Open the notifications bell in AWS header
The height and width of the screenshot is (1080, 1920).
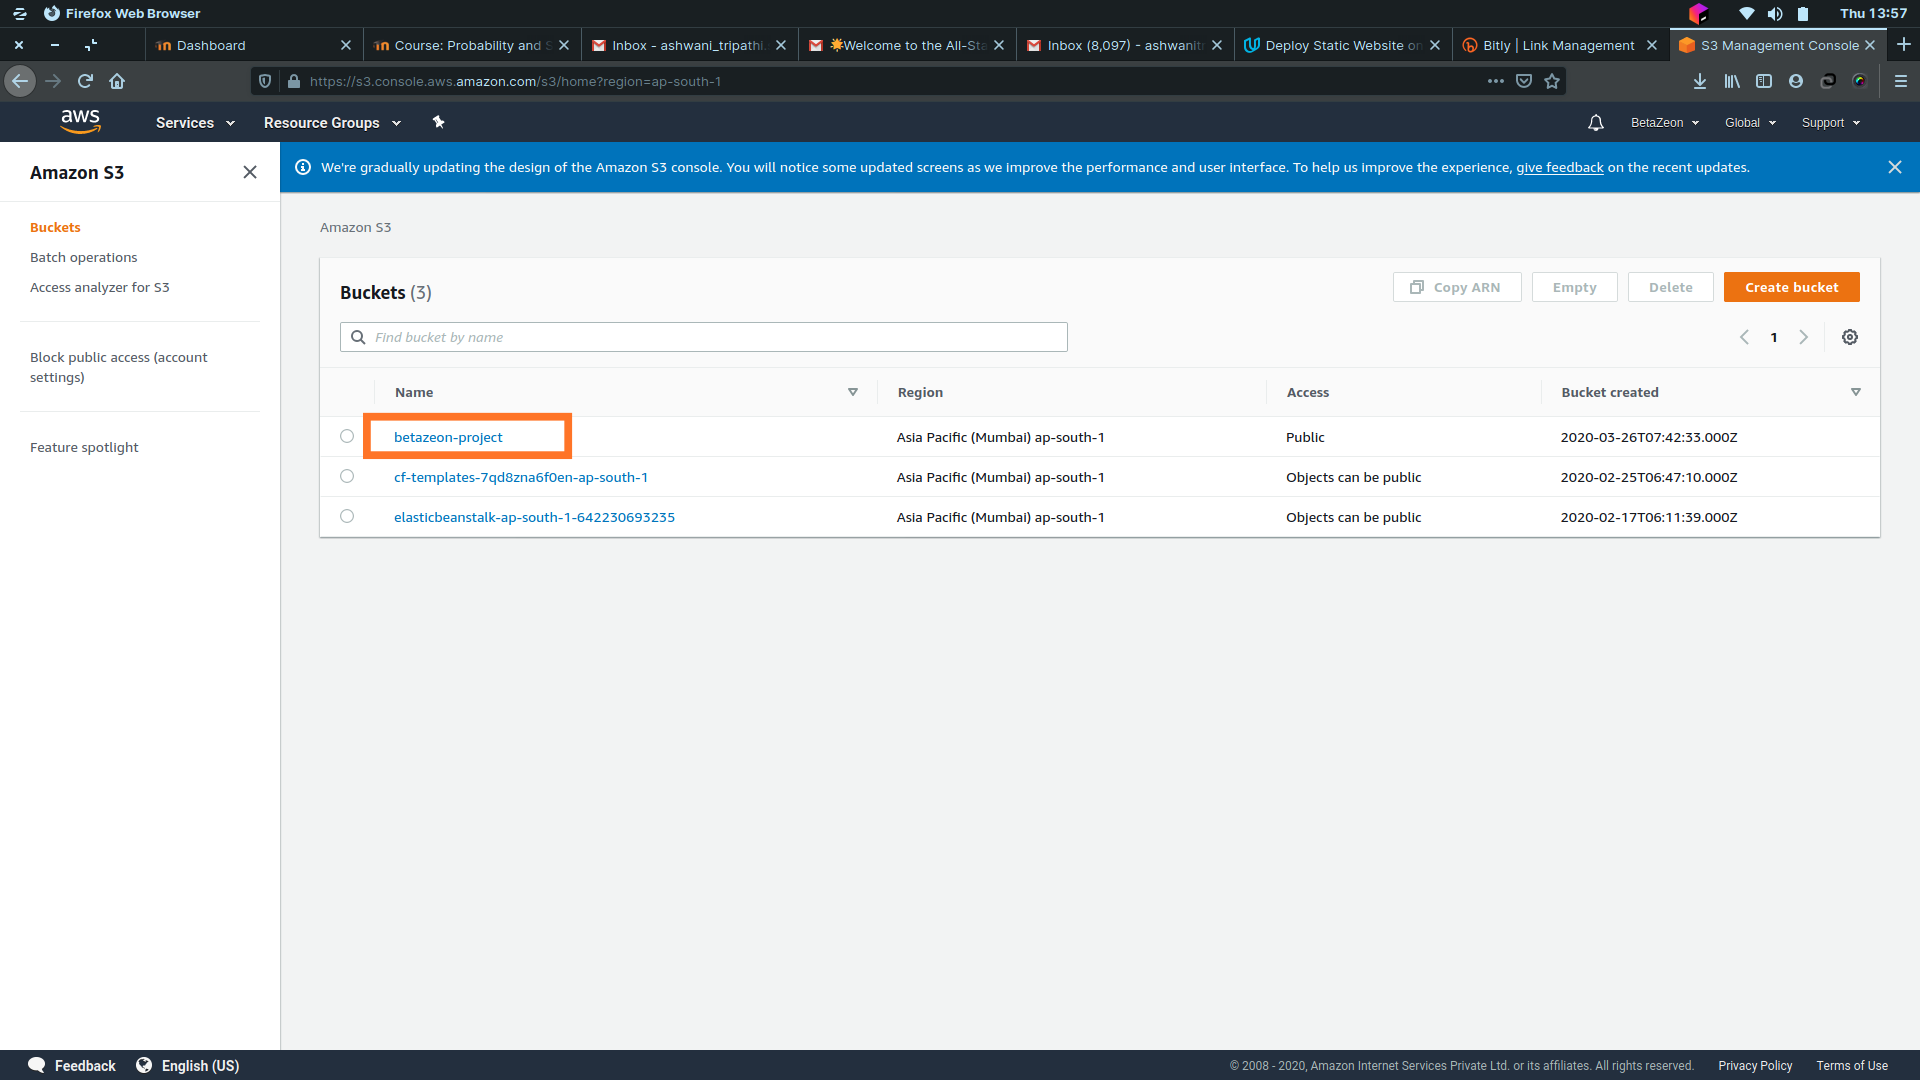click(1596, 122)
